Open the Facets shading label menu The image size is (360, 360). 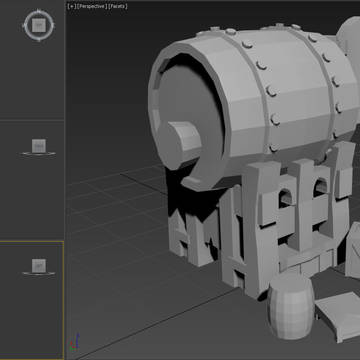click(x=117, y=6)
